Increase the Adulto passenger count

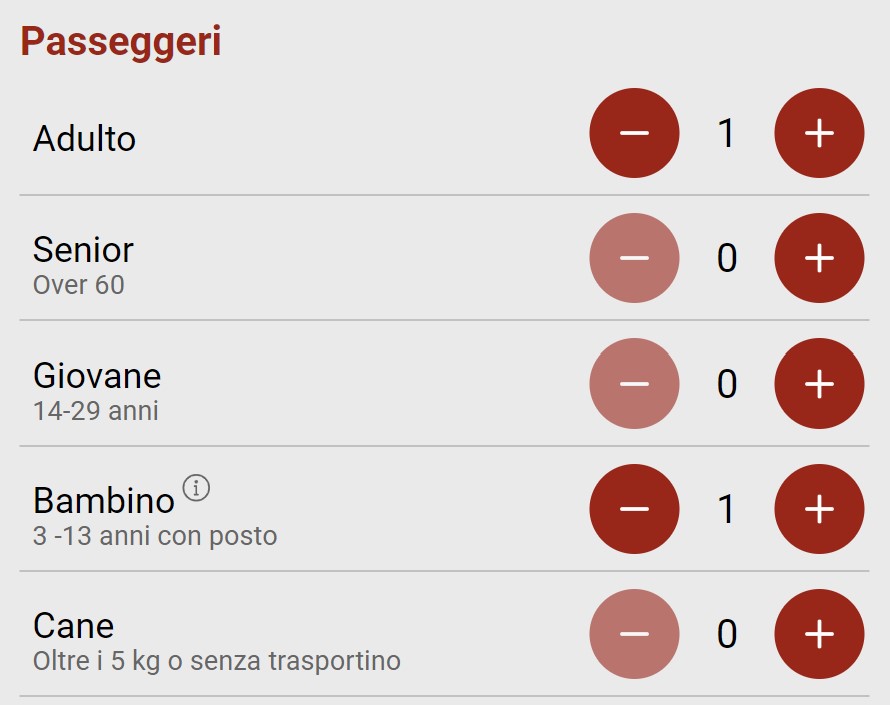point(819,133)
